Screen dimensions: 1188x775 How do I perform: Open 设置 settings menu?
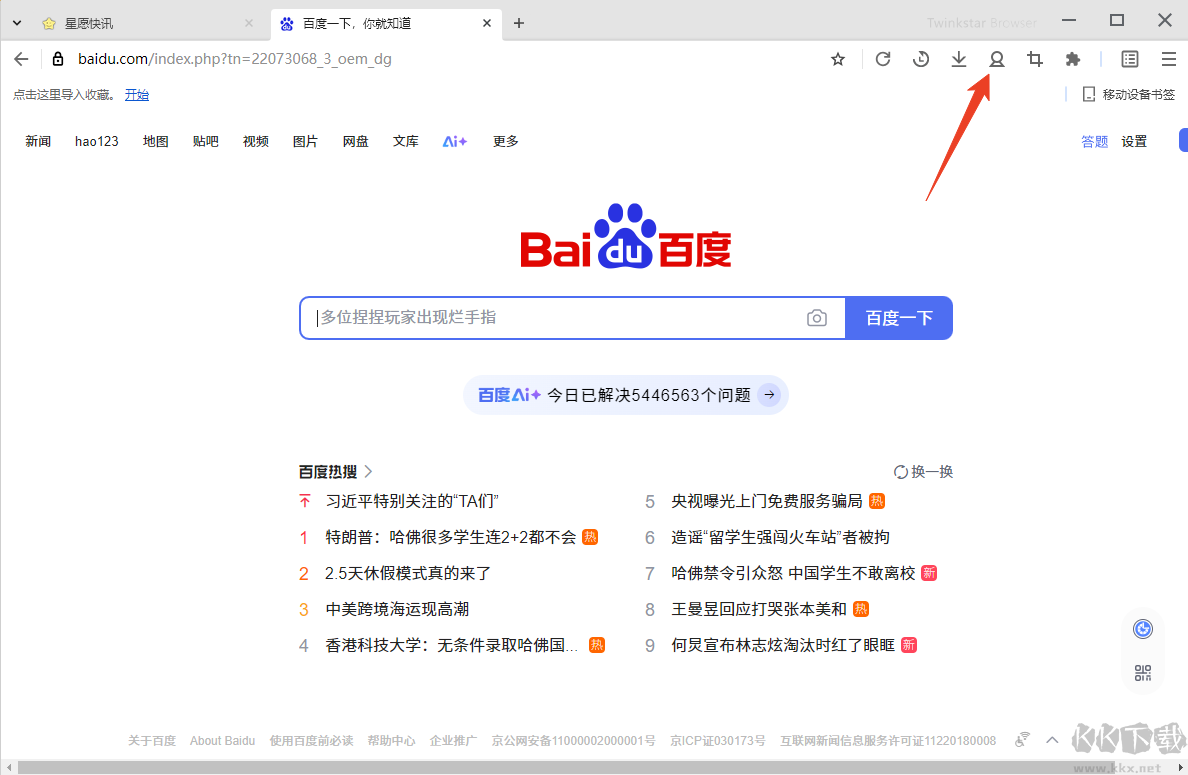[1134, 142]
